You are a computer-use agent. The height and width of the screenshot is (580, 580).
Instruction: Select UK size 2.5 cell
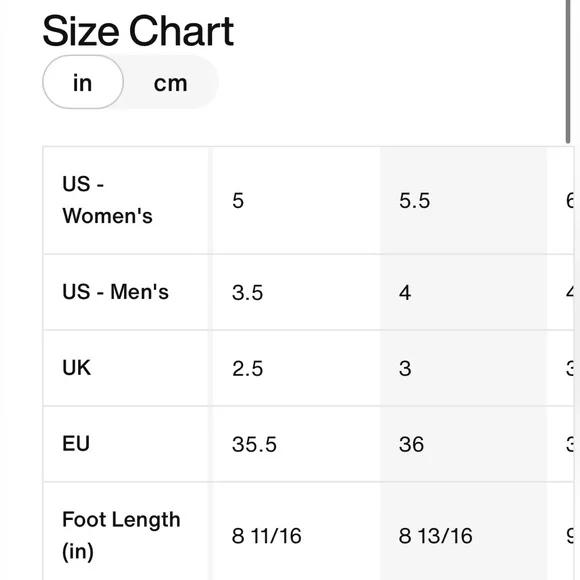click(296, 368)
